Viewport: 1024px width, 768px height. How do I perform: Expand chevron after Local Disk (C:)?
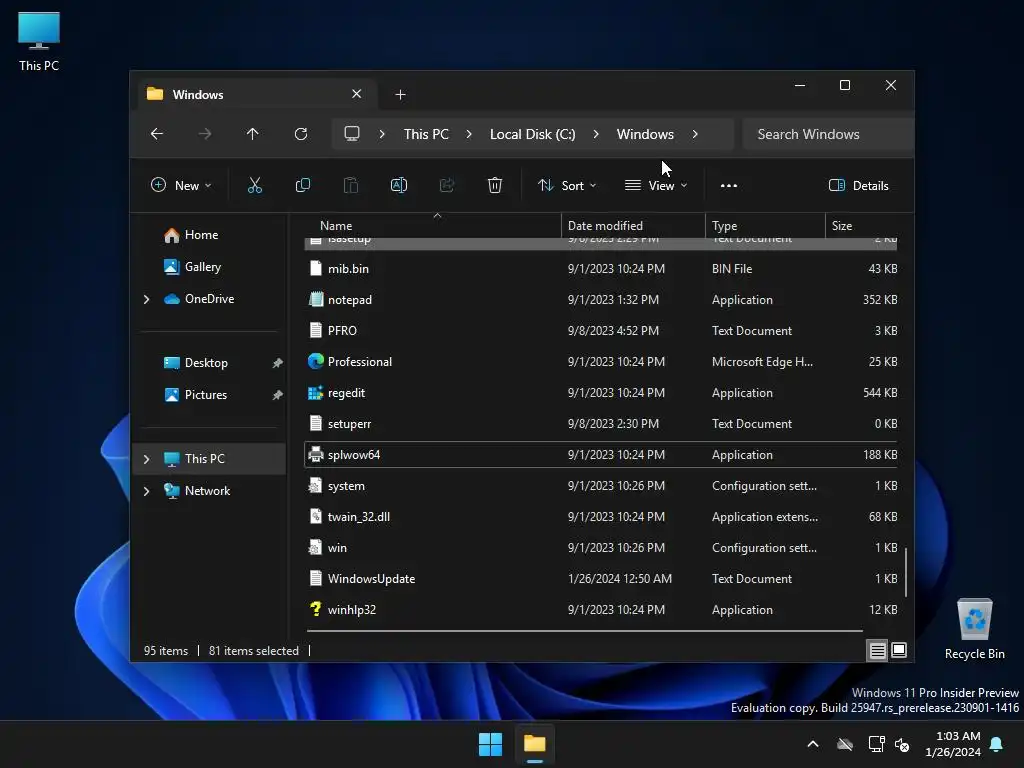pos(596,134)
